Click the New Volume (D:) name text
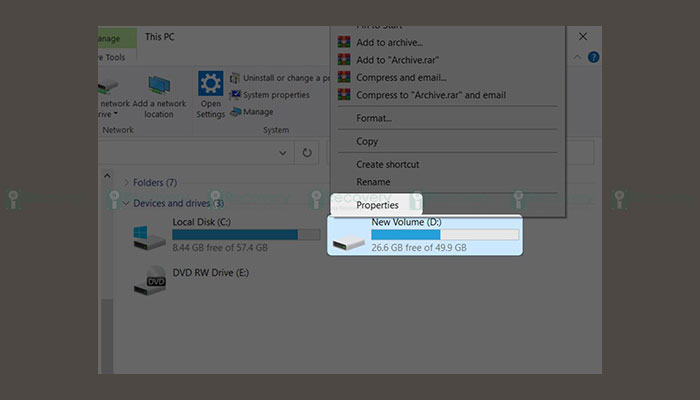Viewport: 700px width, 400px height. click(x=407, y=222)
